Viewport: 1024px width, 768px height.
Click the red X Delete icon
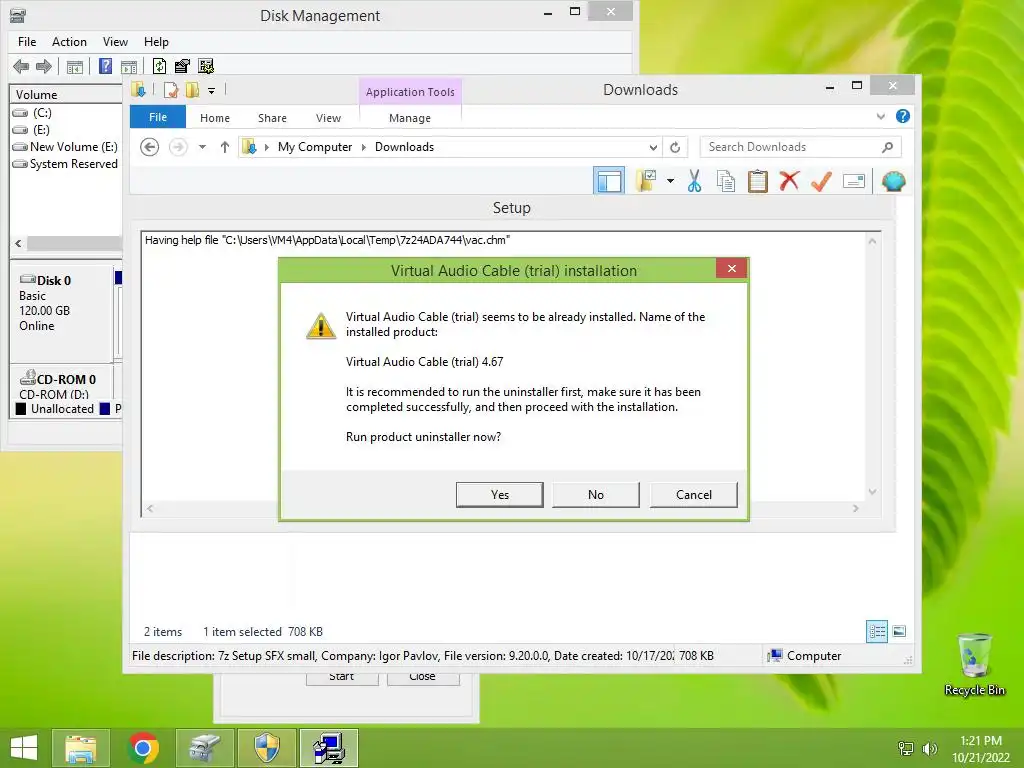coord(790,181)
